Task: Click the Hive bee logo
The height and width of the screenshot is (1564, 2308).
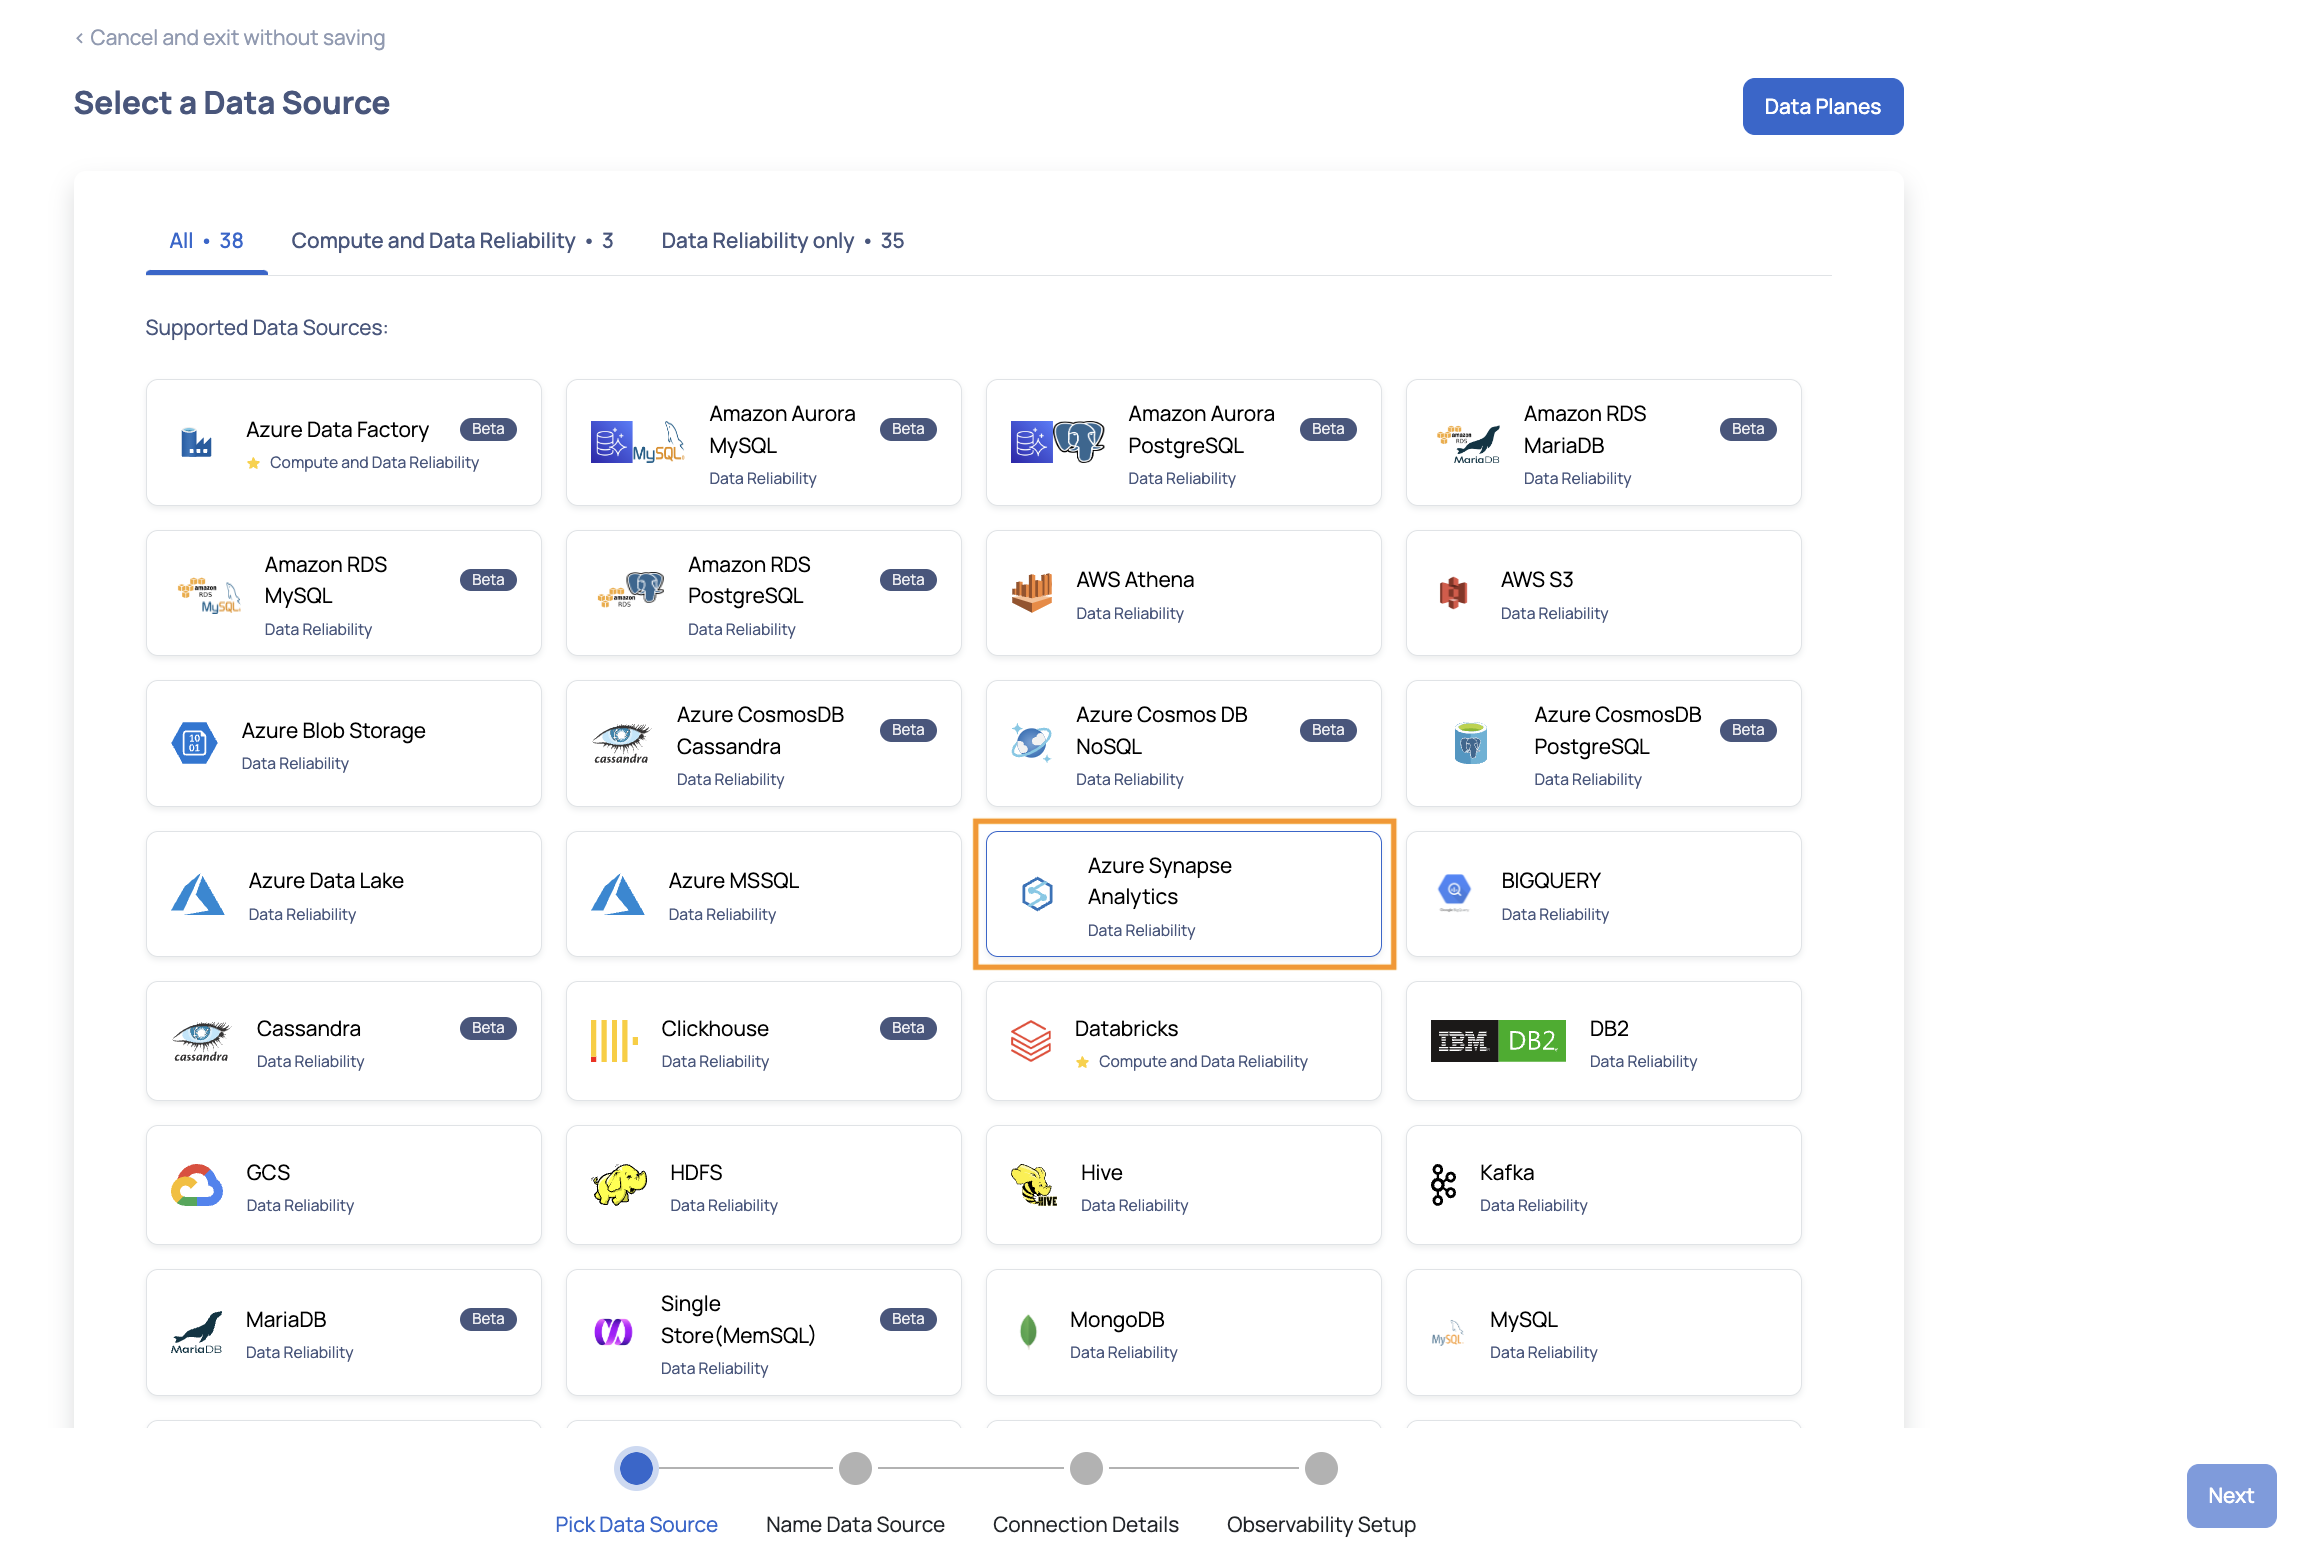Action: (x=1034, y=1185)
